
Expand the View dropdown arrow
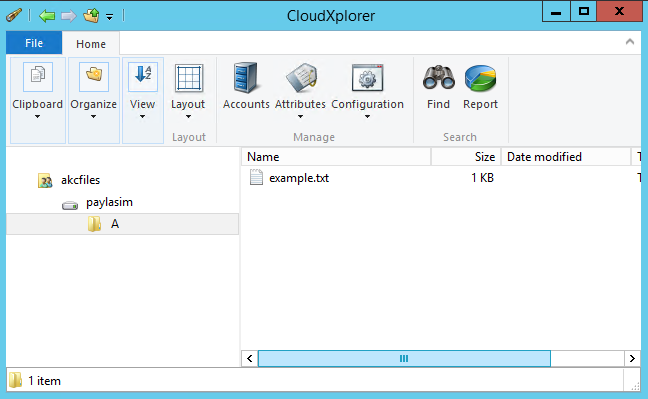tap(143, 117)
